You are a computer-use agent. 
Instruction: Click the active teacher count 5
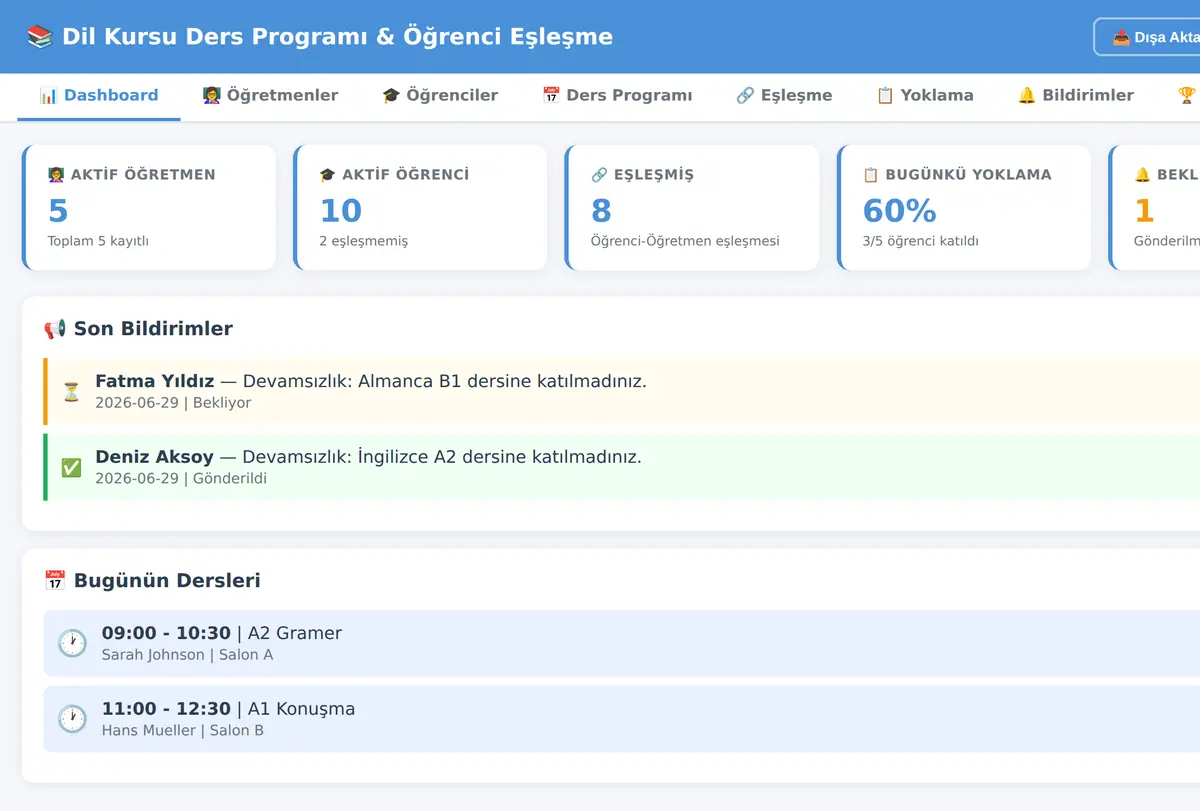58,211
